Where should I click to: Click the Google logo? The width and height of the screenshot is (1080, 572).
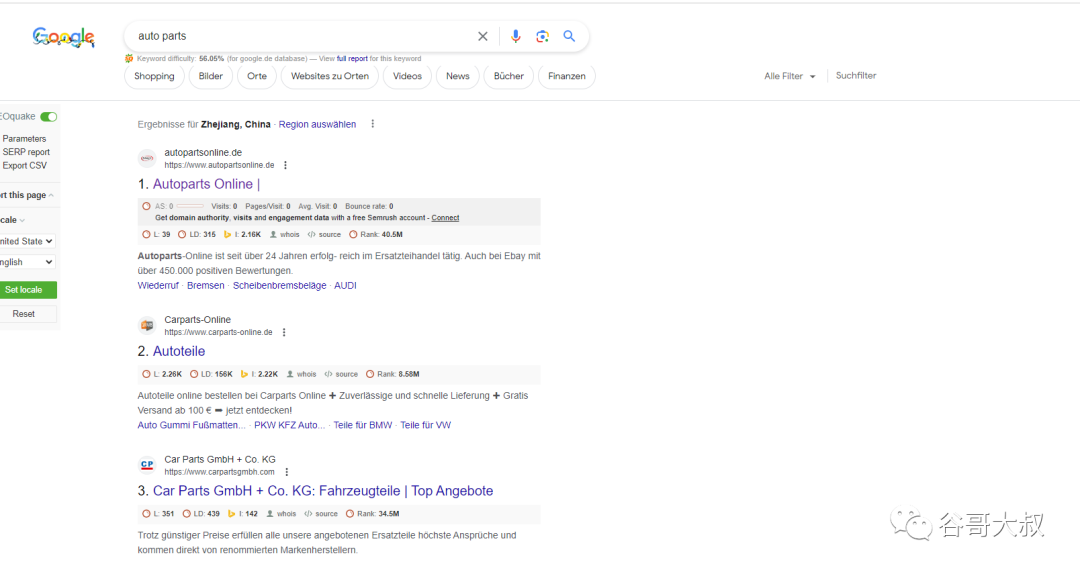[x=63, y=37]
